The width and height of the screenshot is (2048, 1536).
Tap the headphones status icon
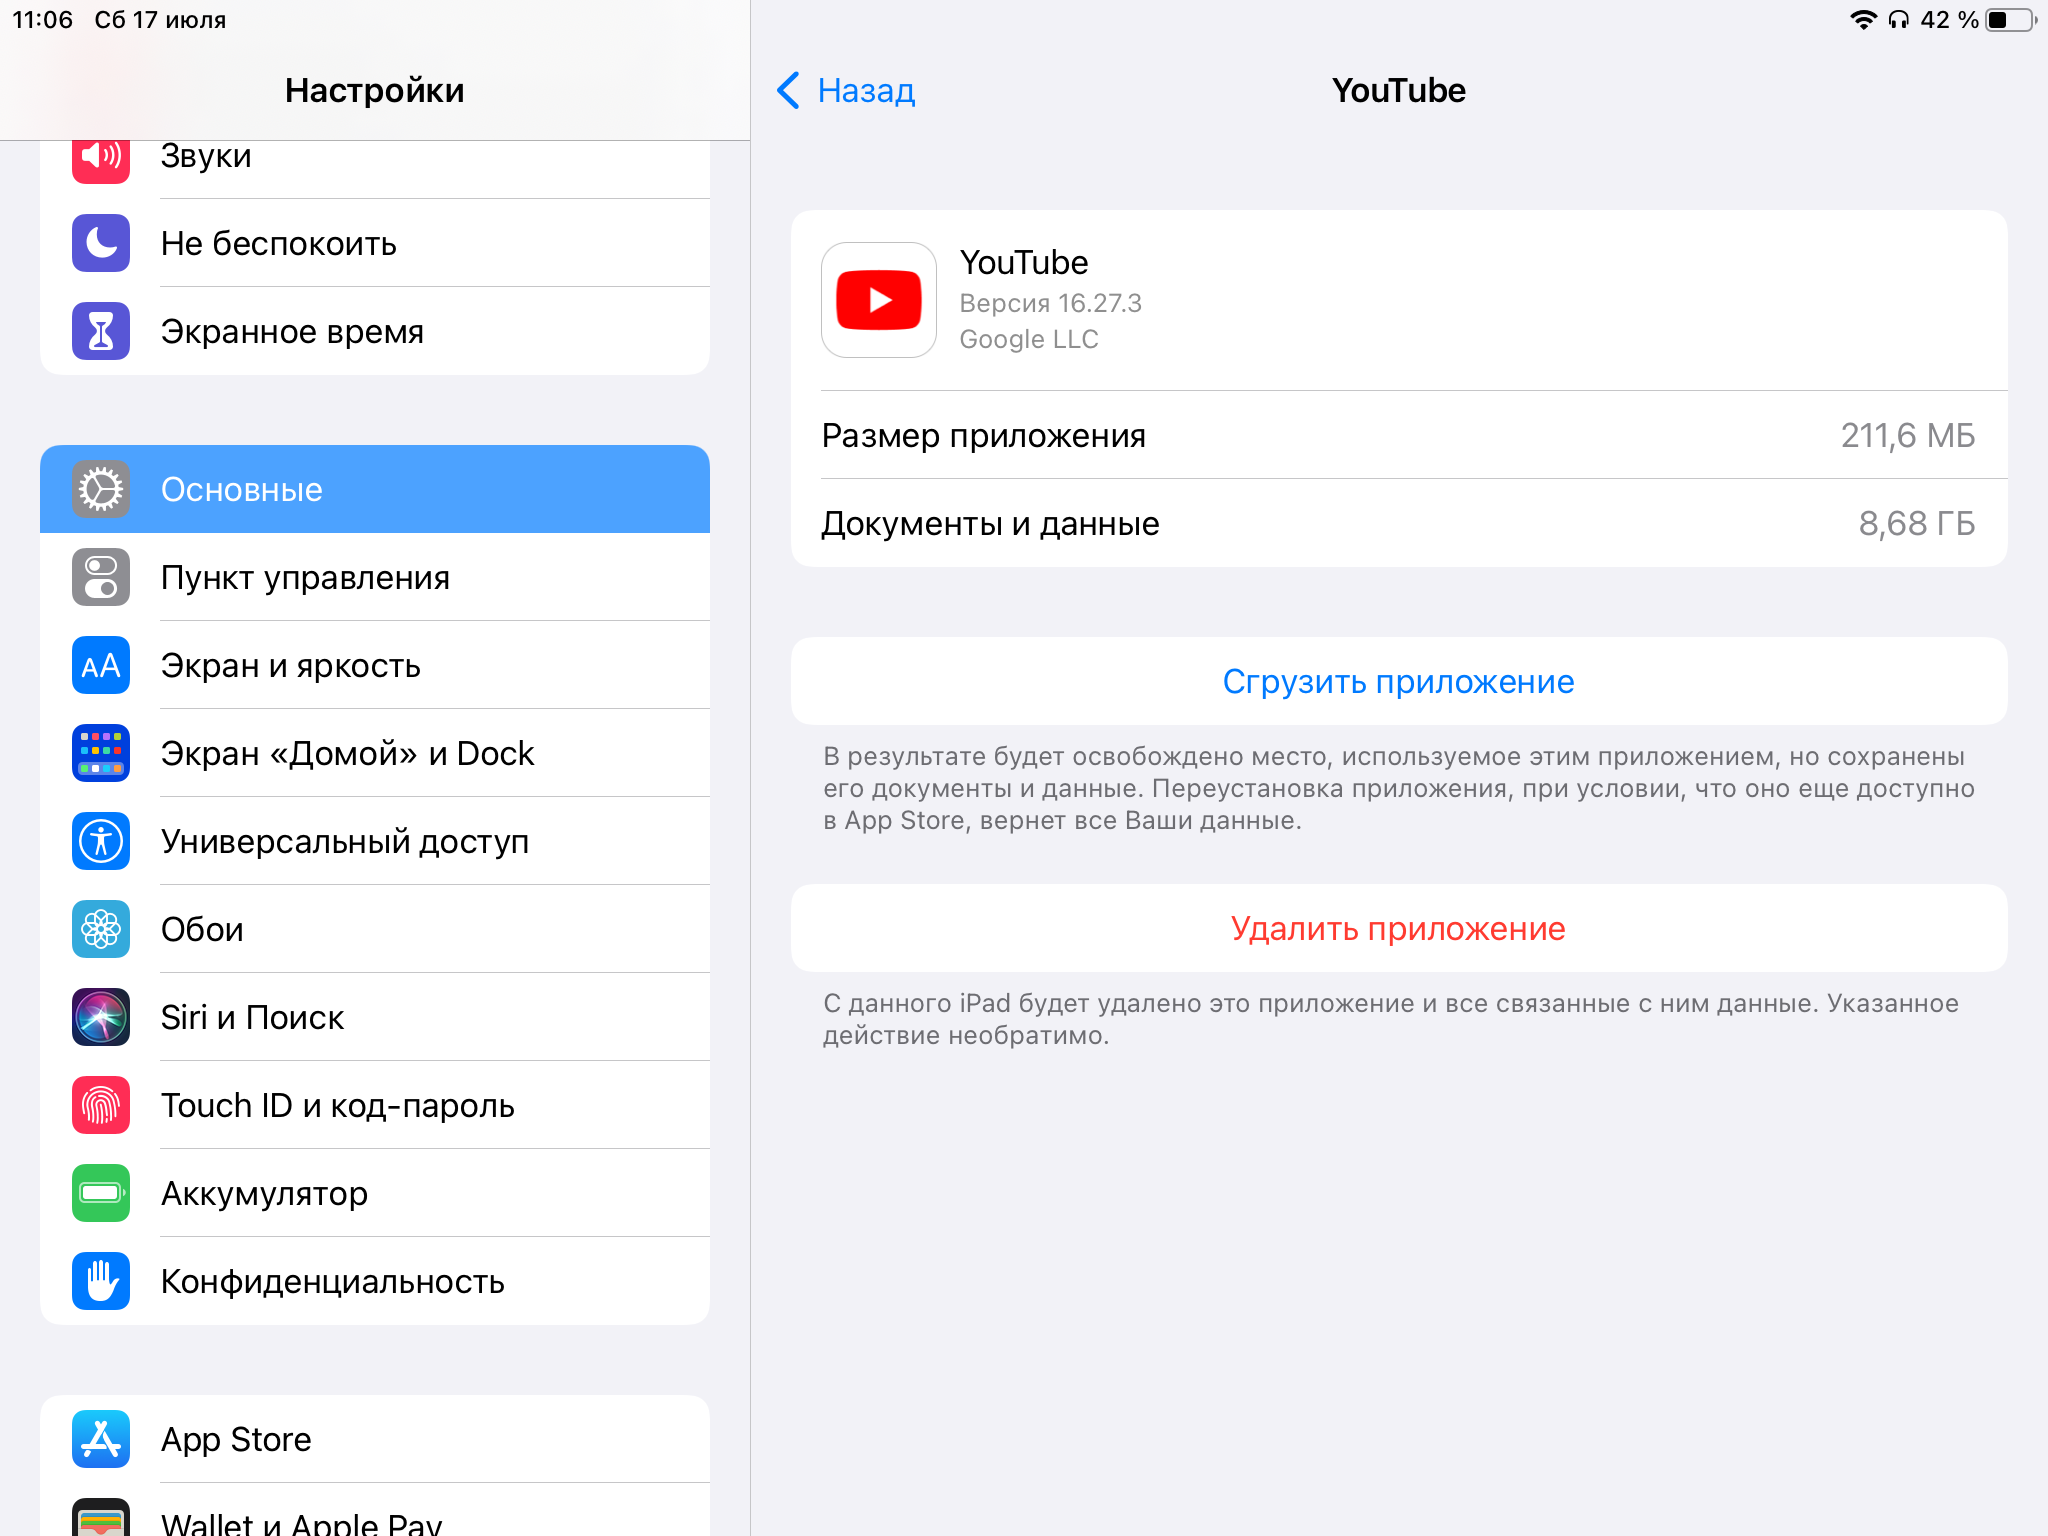(1898, 20)
